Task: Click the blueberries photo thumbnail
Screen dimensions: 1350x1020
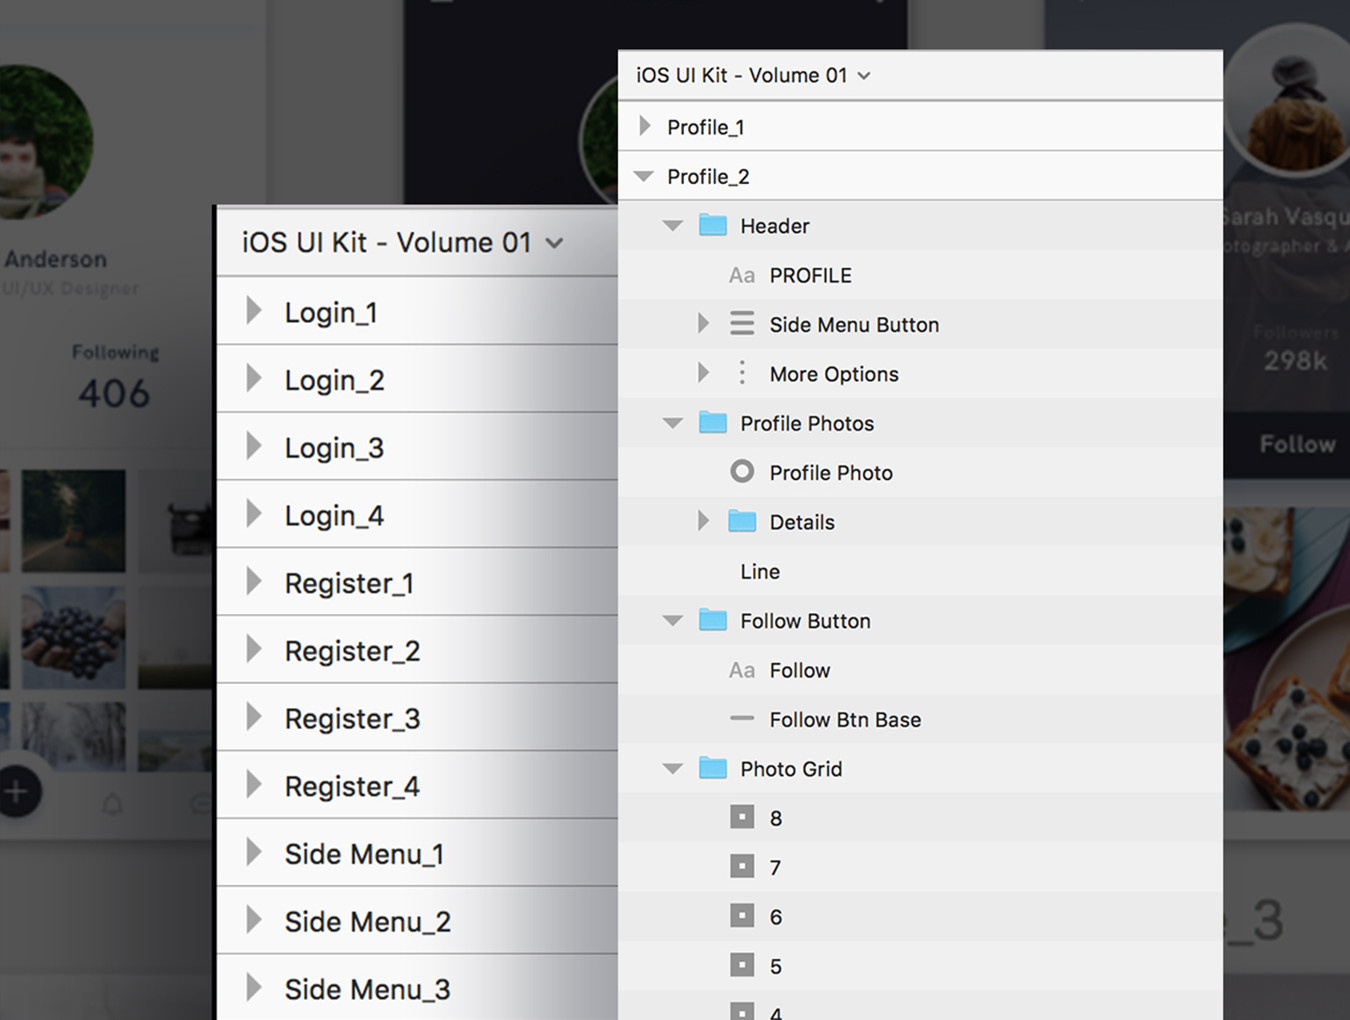Action: [74, 637]
